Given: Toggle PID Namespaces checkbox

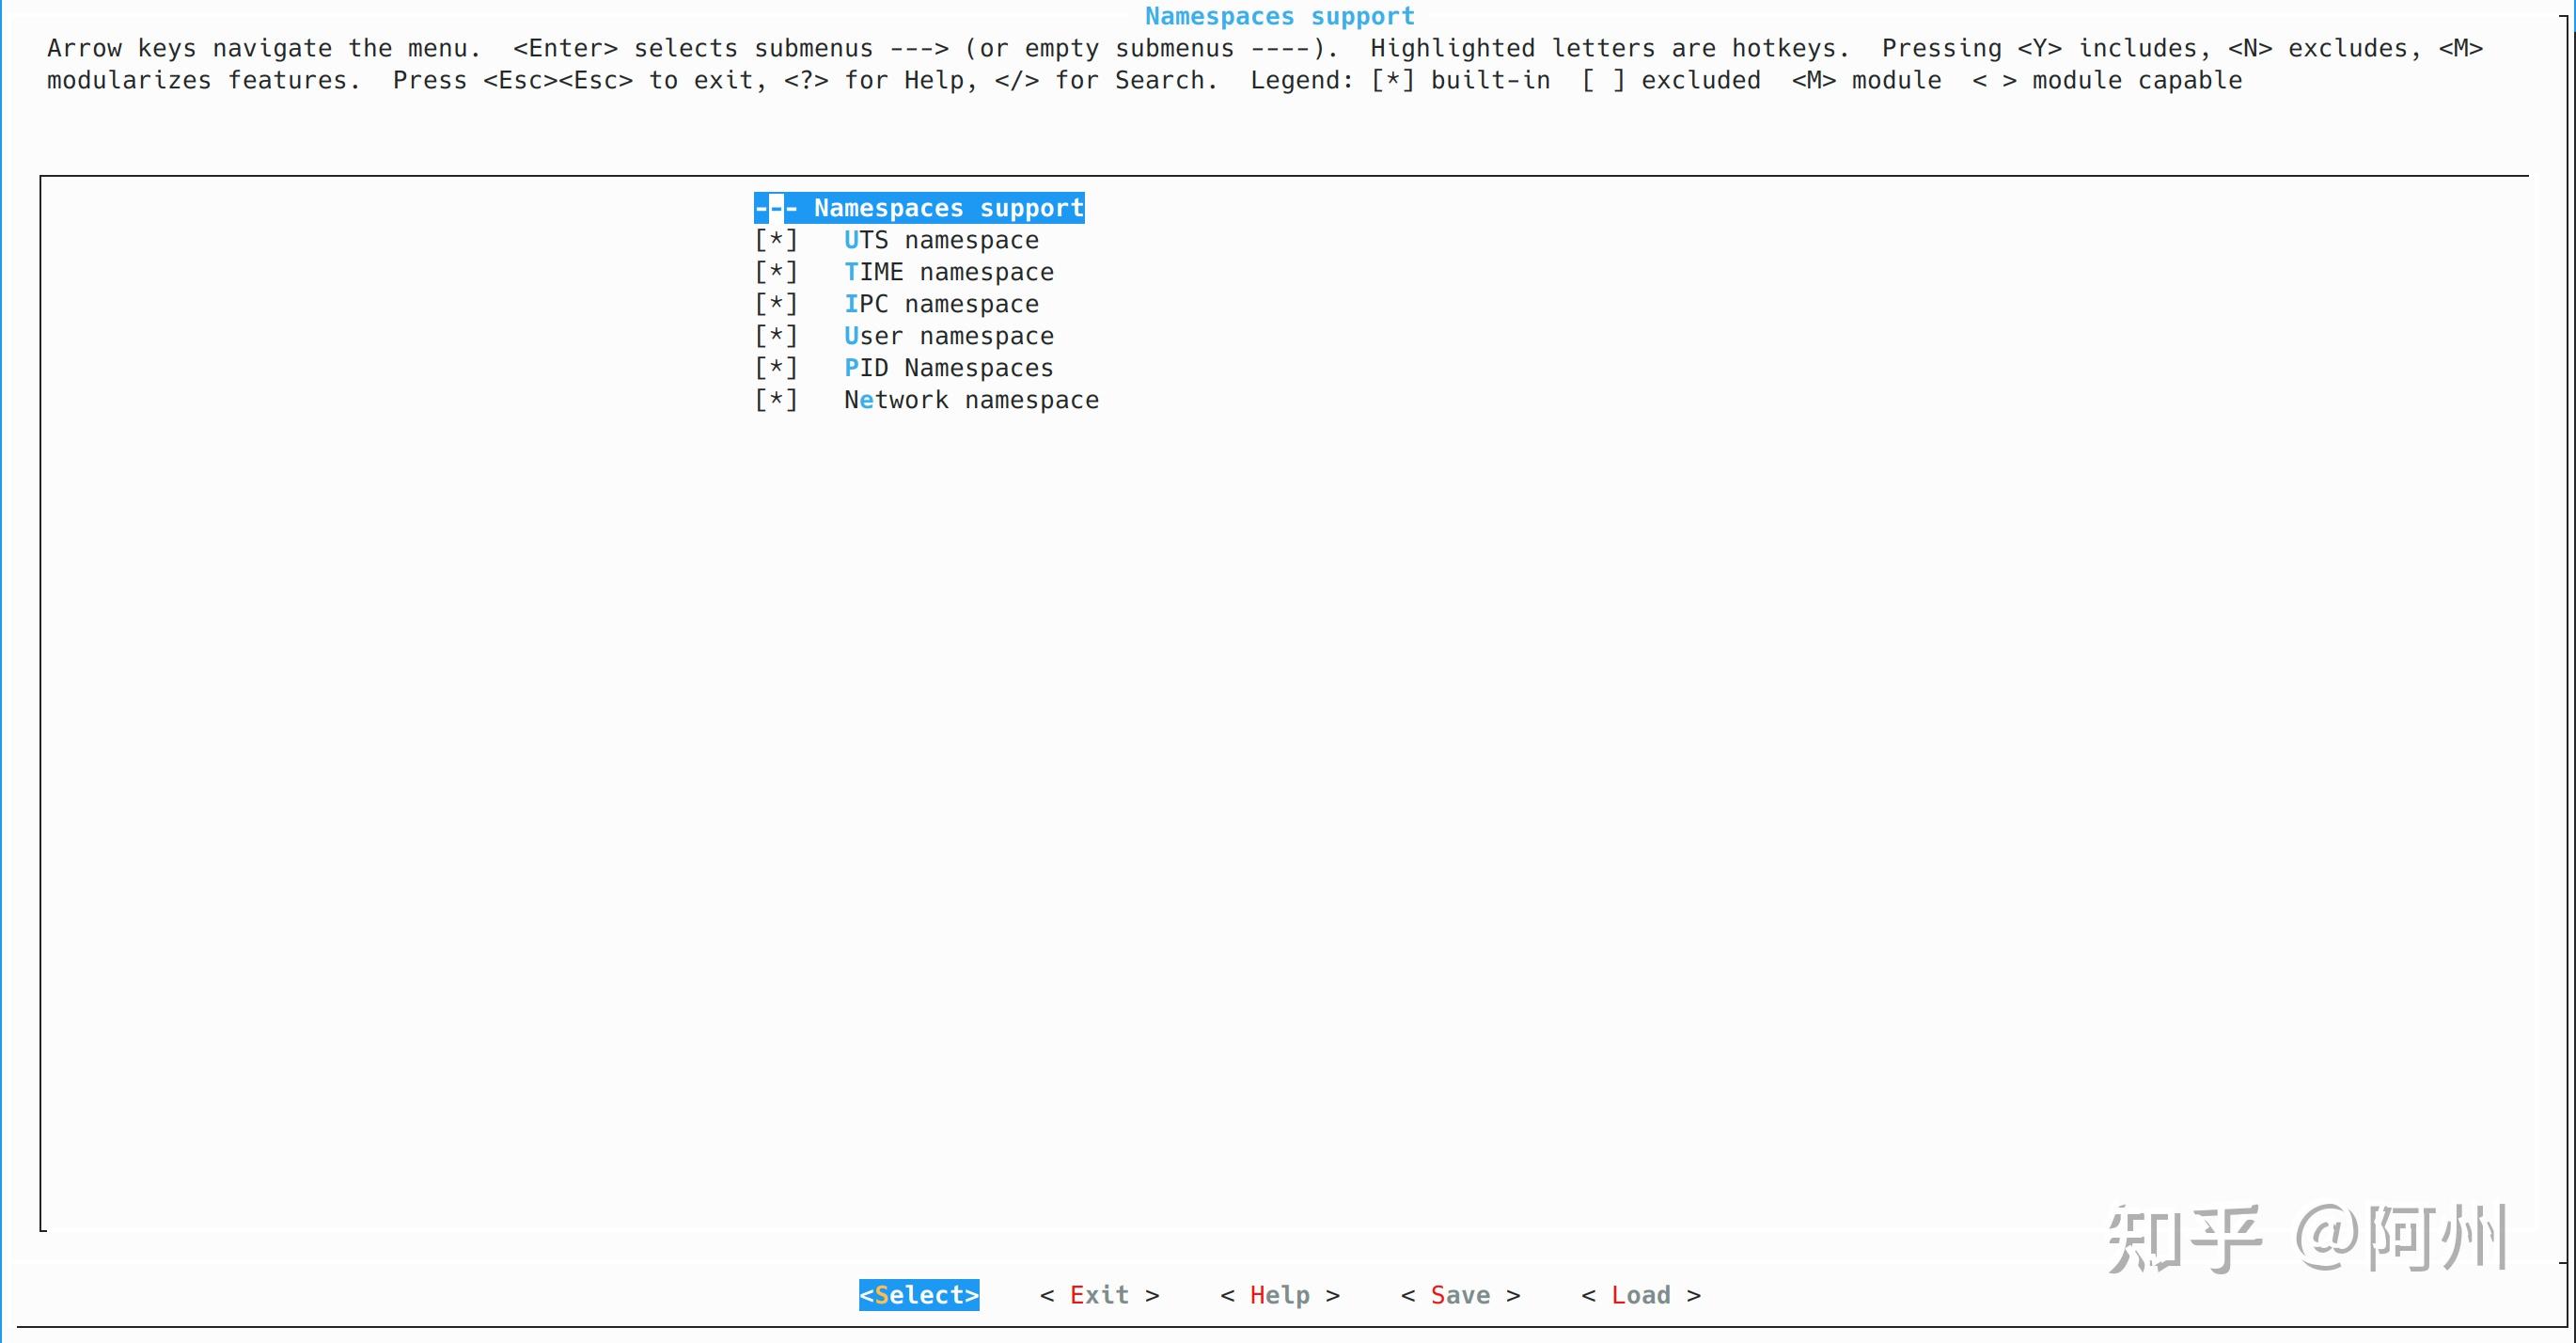Looking at the screenshot, I should [x=776, y=368].
